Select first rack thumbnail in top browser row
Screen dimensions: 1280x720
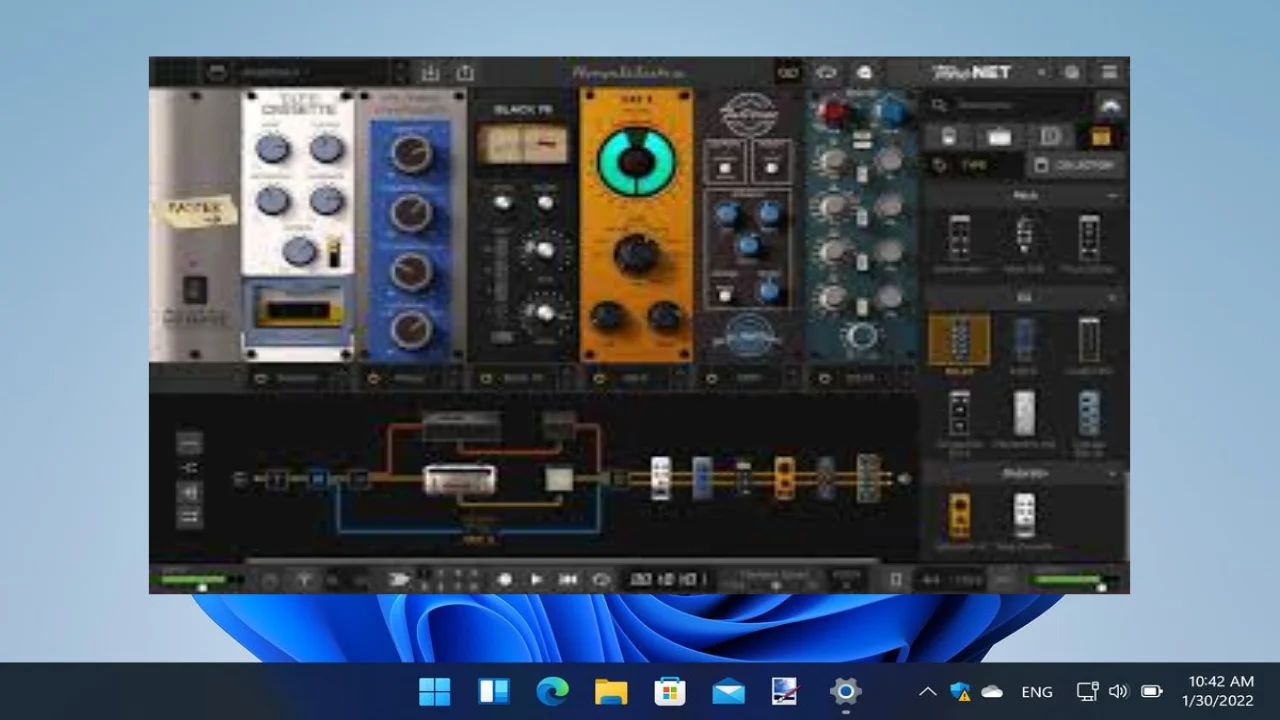[959, 240]
